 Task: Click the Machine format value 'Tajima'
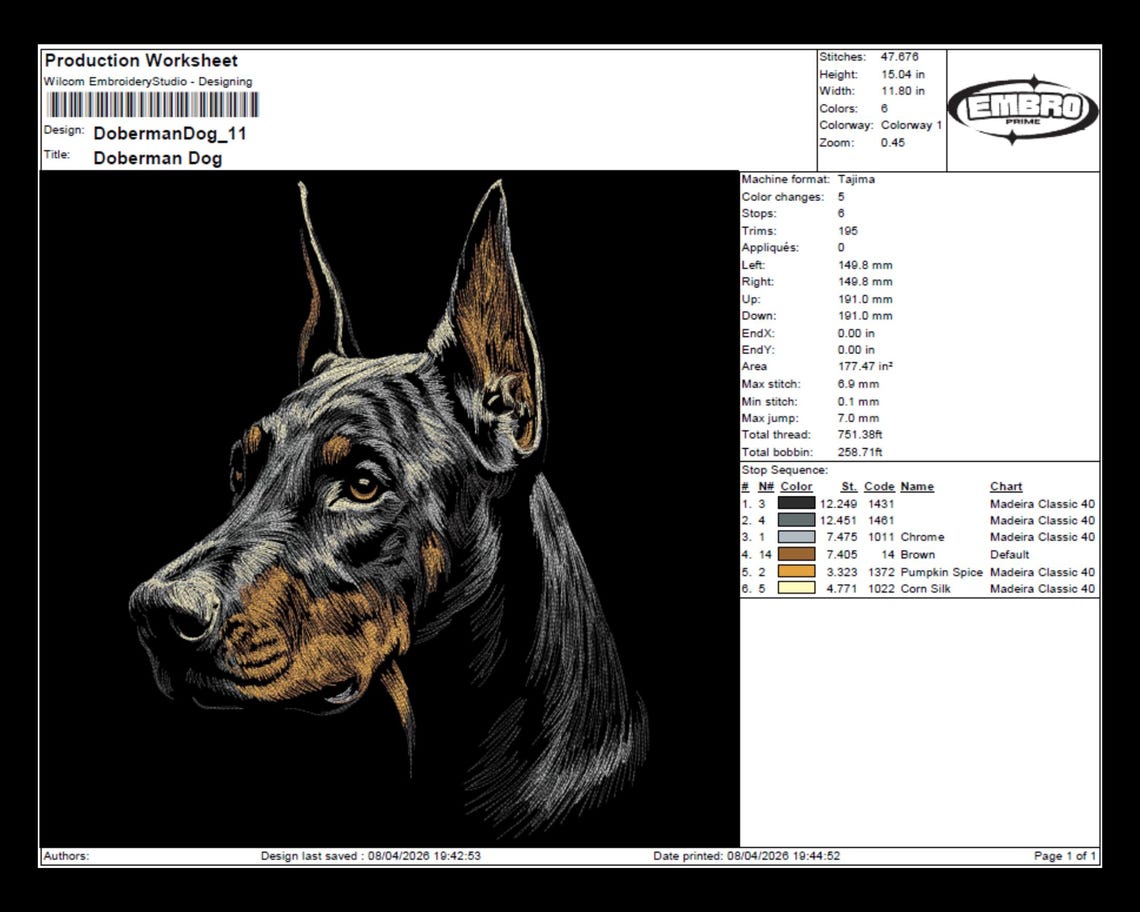856,179
